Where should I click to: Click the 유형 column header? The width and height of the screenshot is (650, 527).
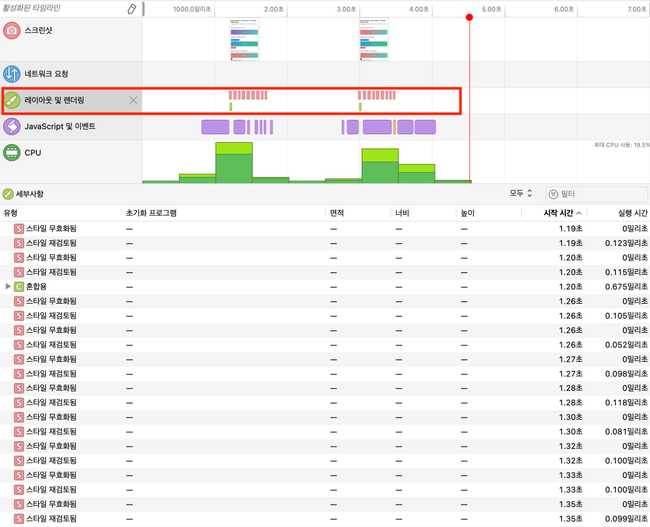pos(11,213)
